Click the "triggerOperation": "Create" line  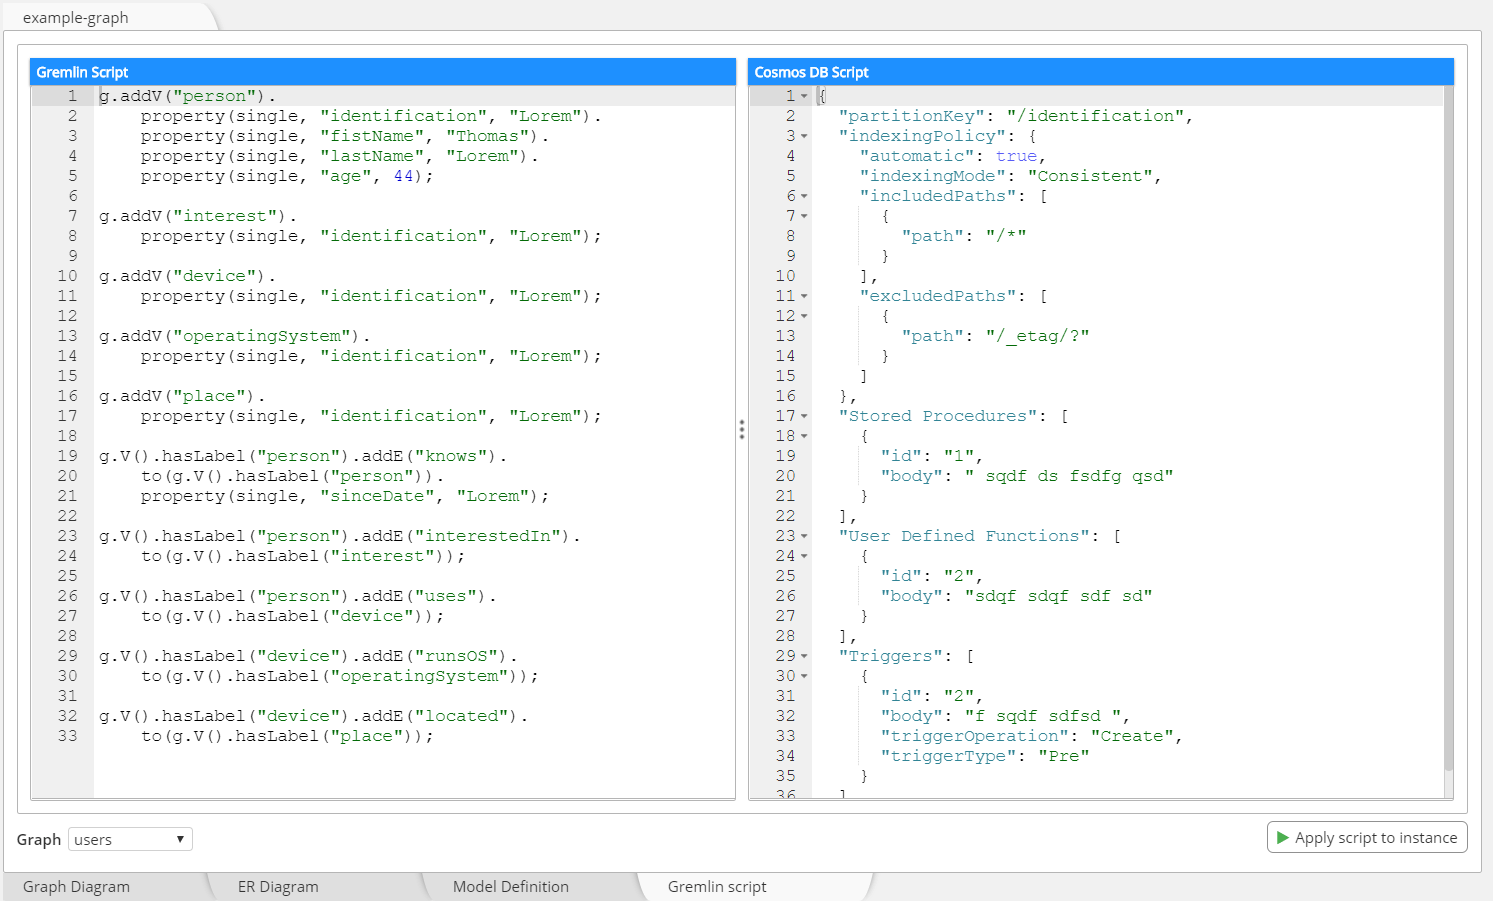(x=1032, y=736)
